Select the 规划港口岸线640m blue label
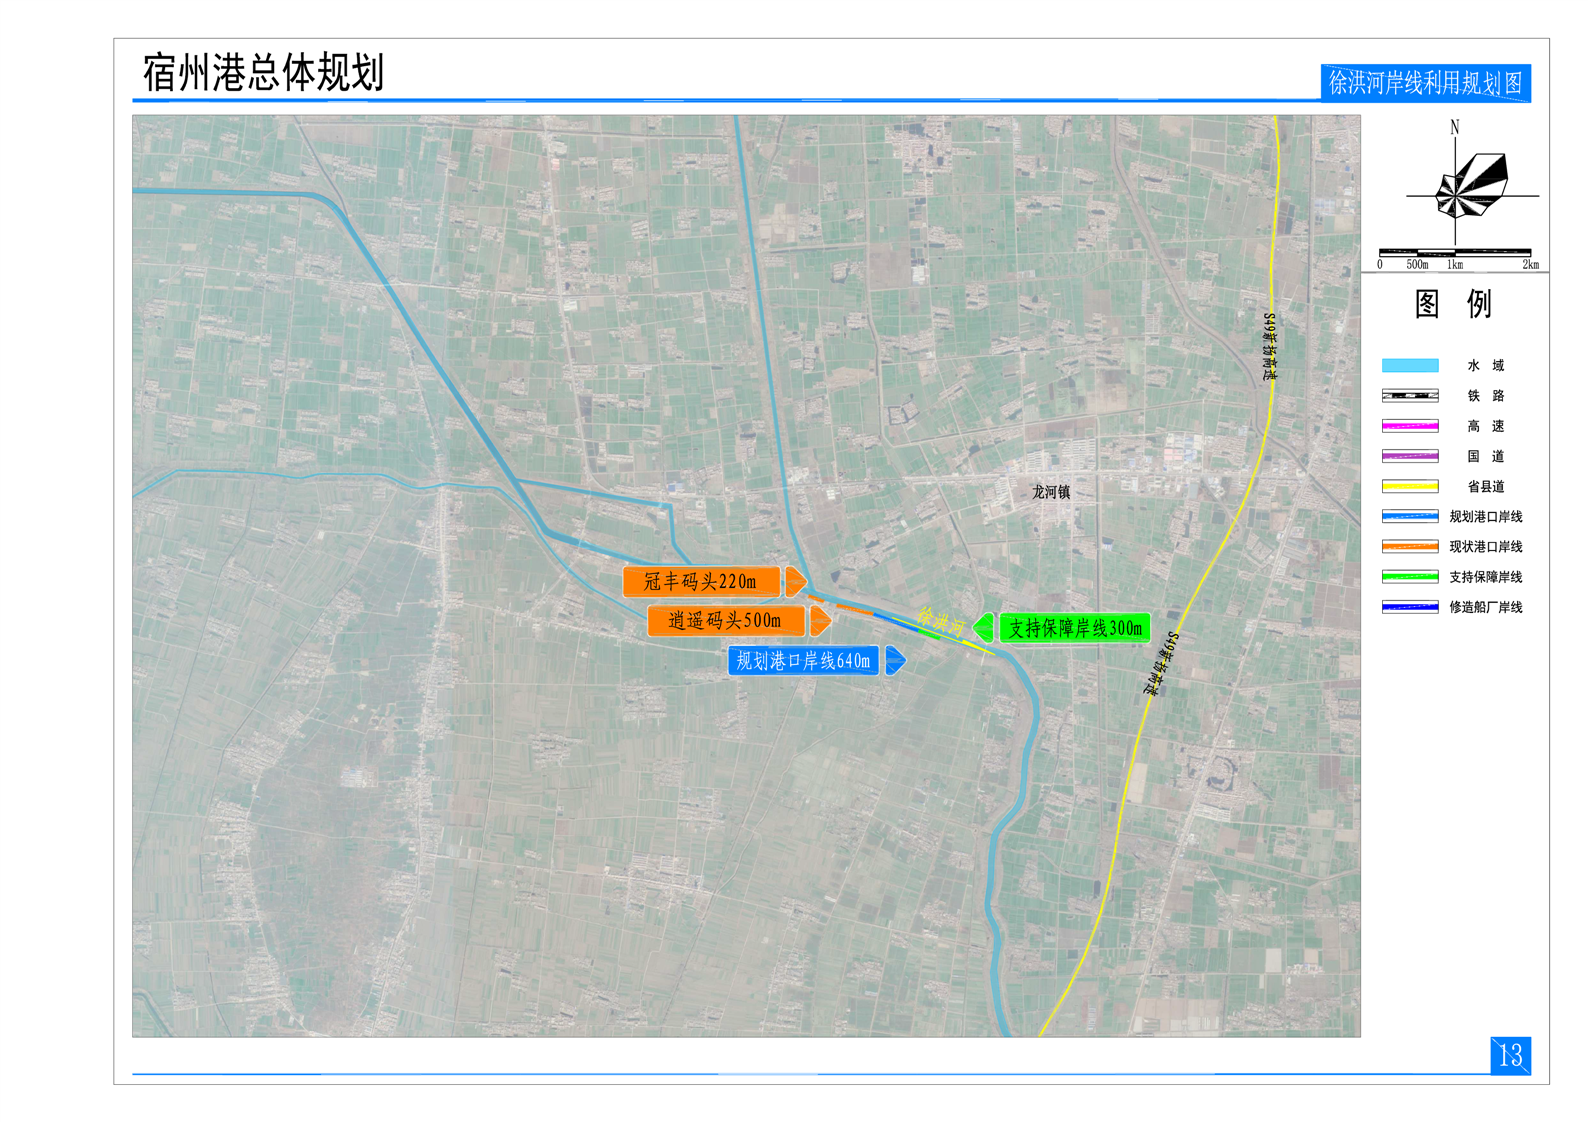 pos(803,660)
